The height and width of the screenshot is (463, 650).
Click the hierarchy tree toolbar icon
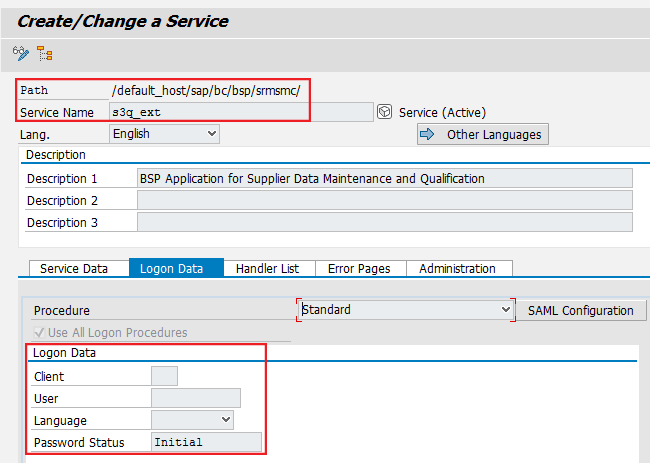point(45,53)
